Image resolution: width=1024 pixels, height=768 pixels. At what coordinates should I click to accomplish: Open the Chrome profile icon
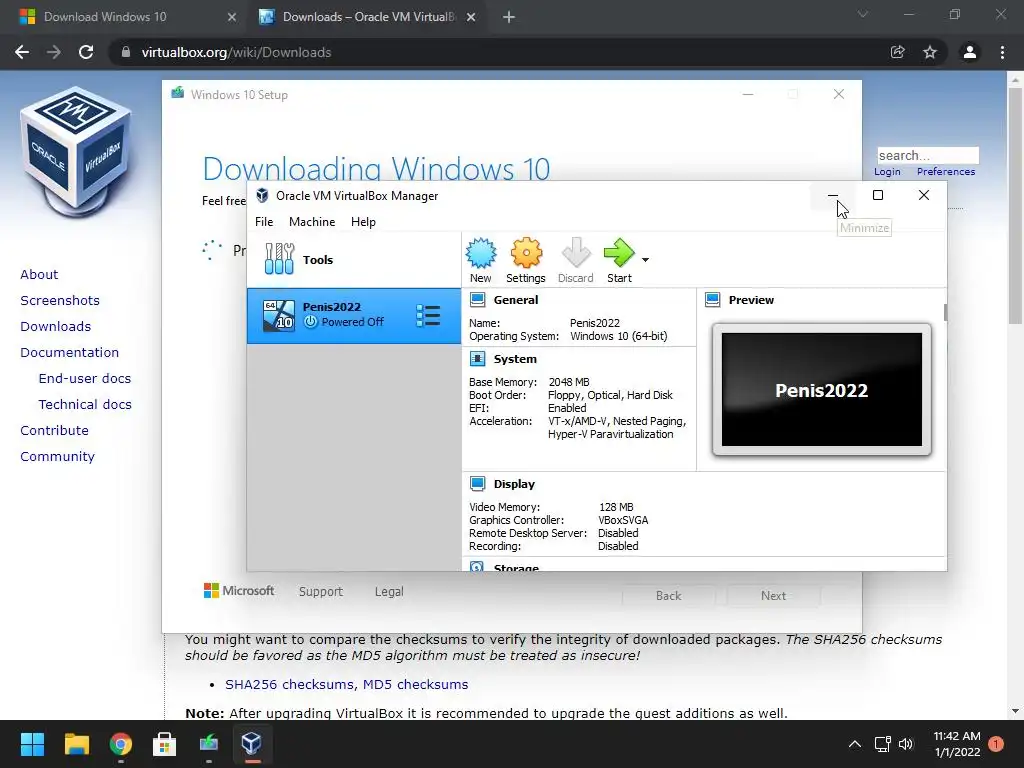970,52
